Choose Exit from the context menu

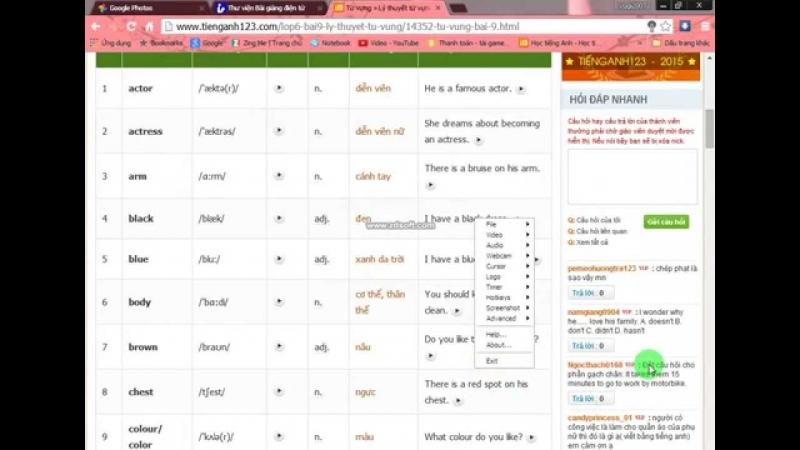(492, 361)
